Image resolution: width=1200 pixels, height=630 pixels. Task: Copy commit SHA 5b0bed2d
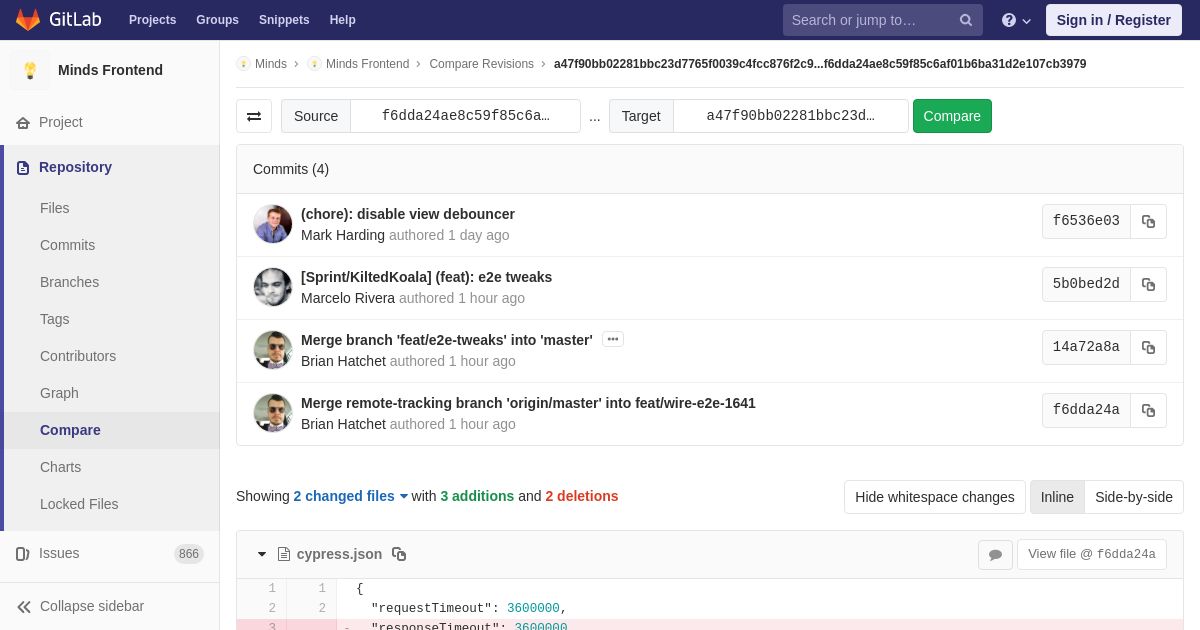[1148, 284]
